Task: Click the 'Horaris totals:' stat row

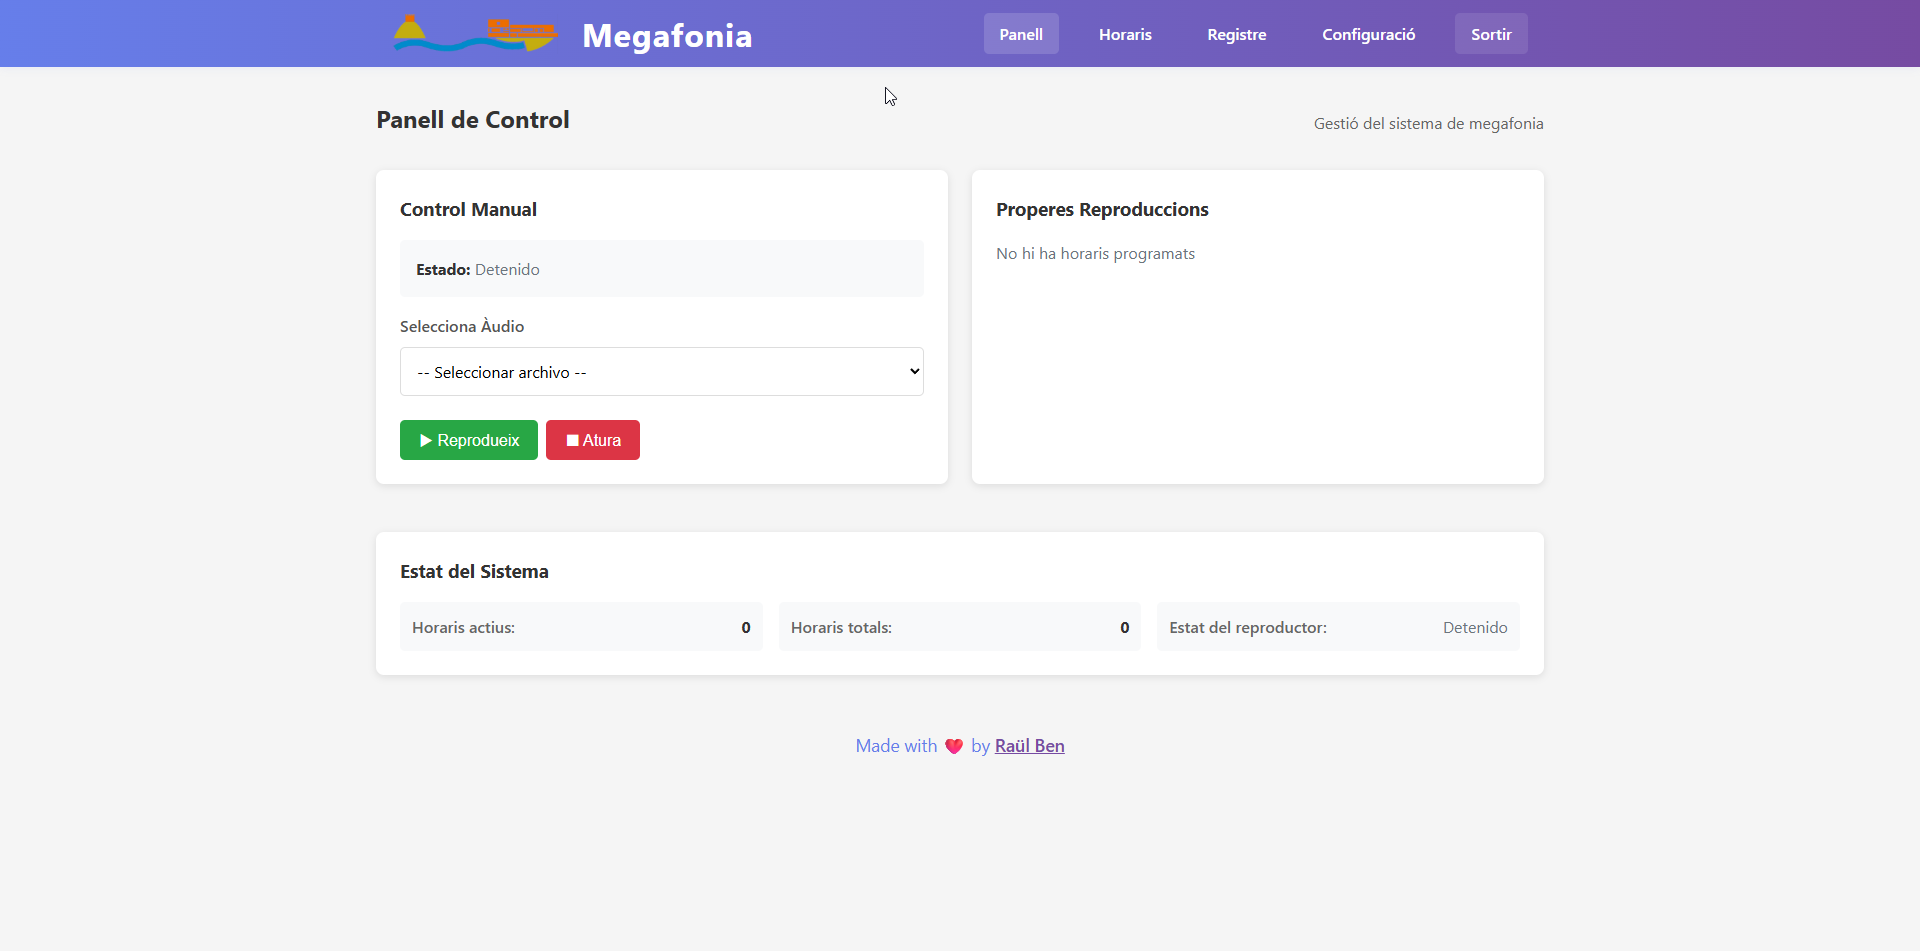Action: 960,627
